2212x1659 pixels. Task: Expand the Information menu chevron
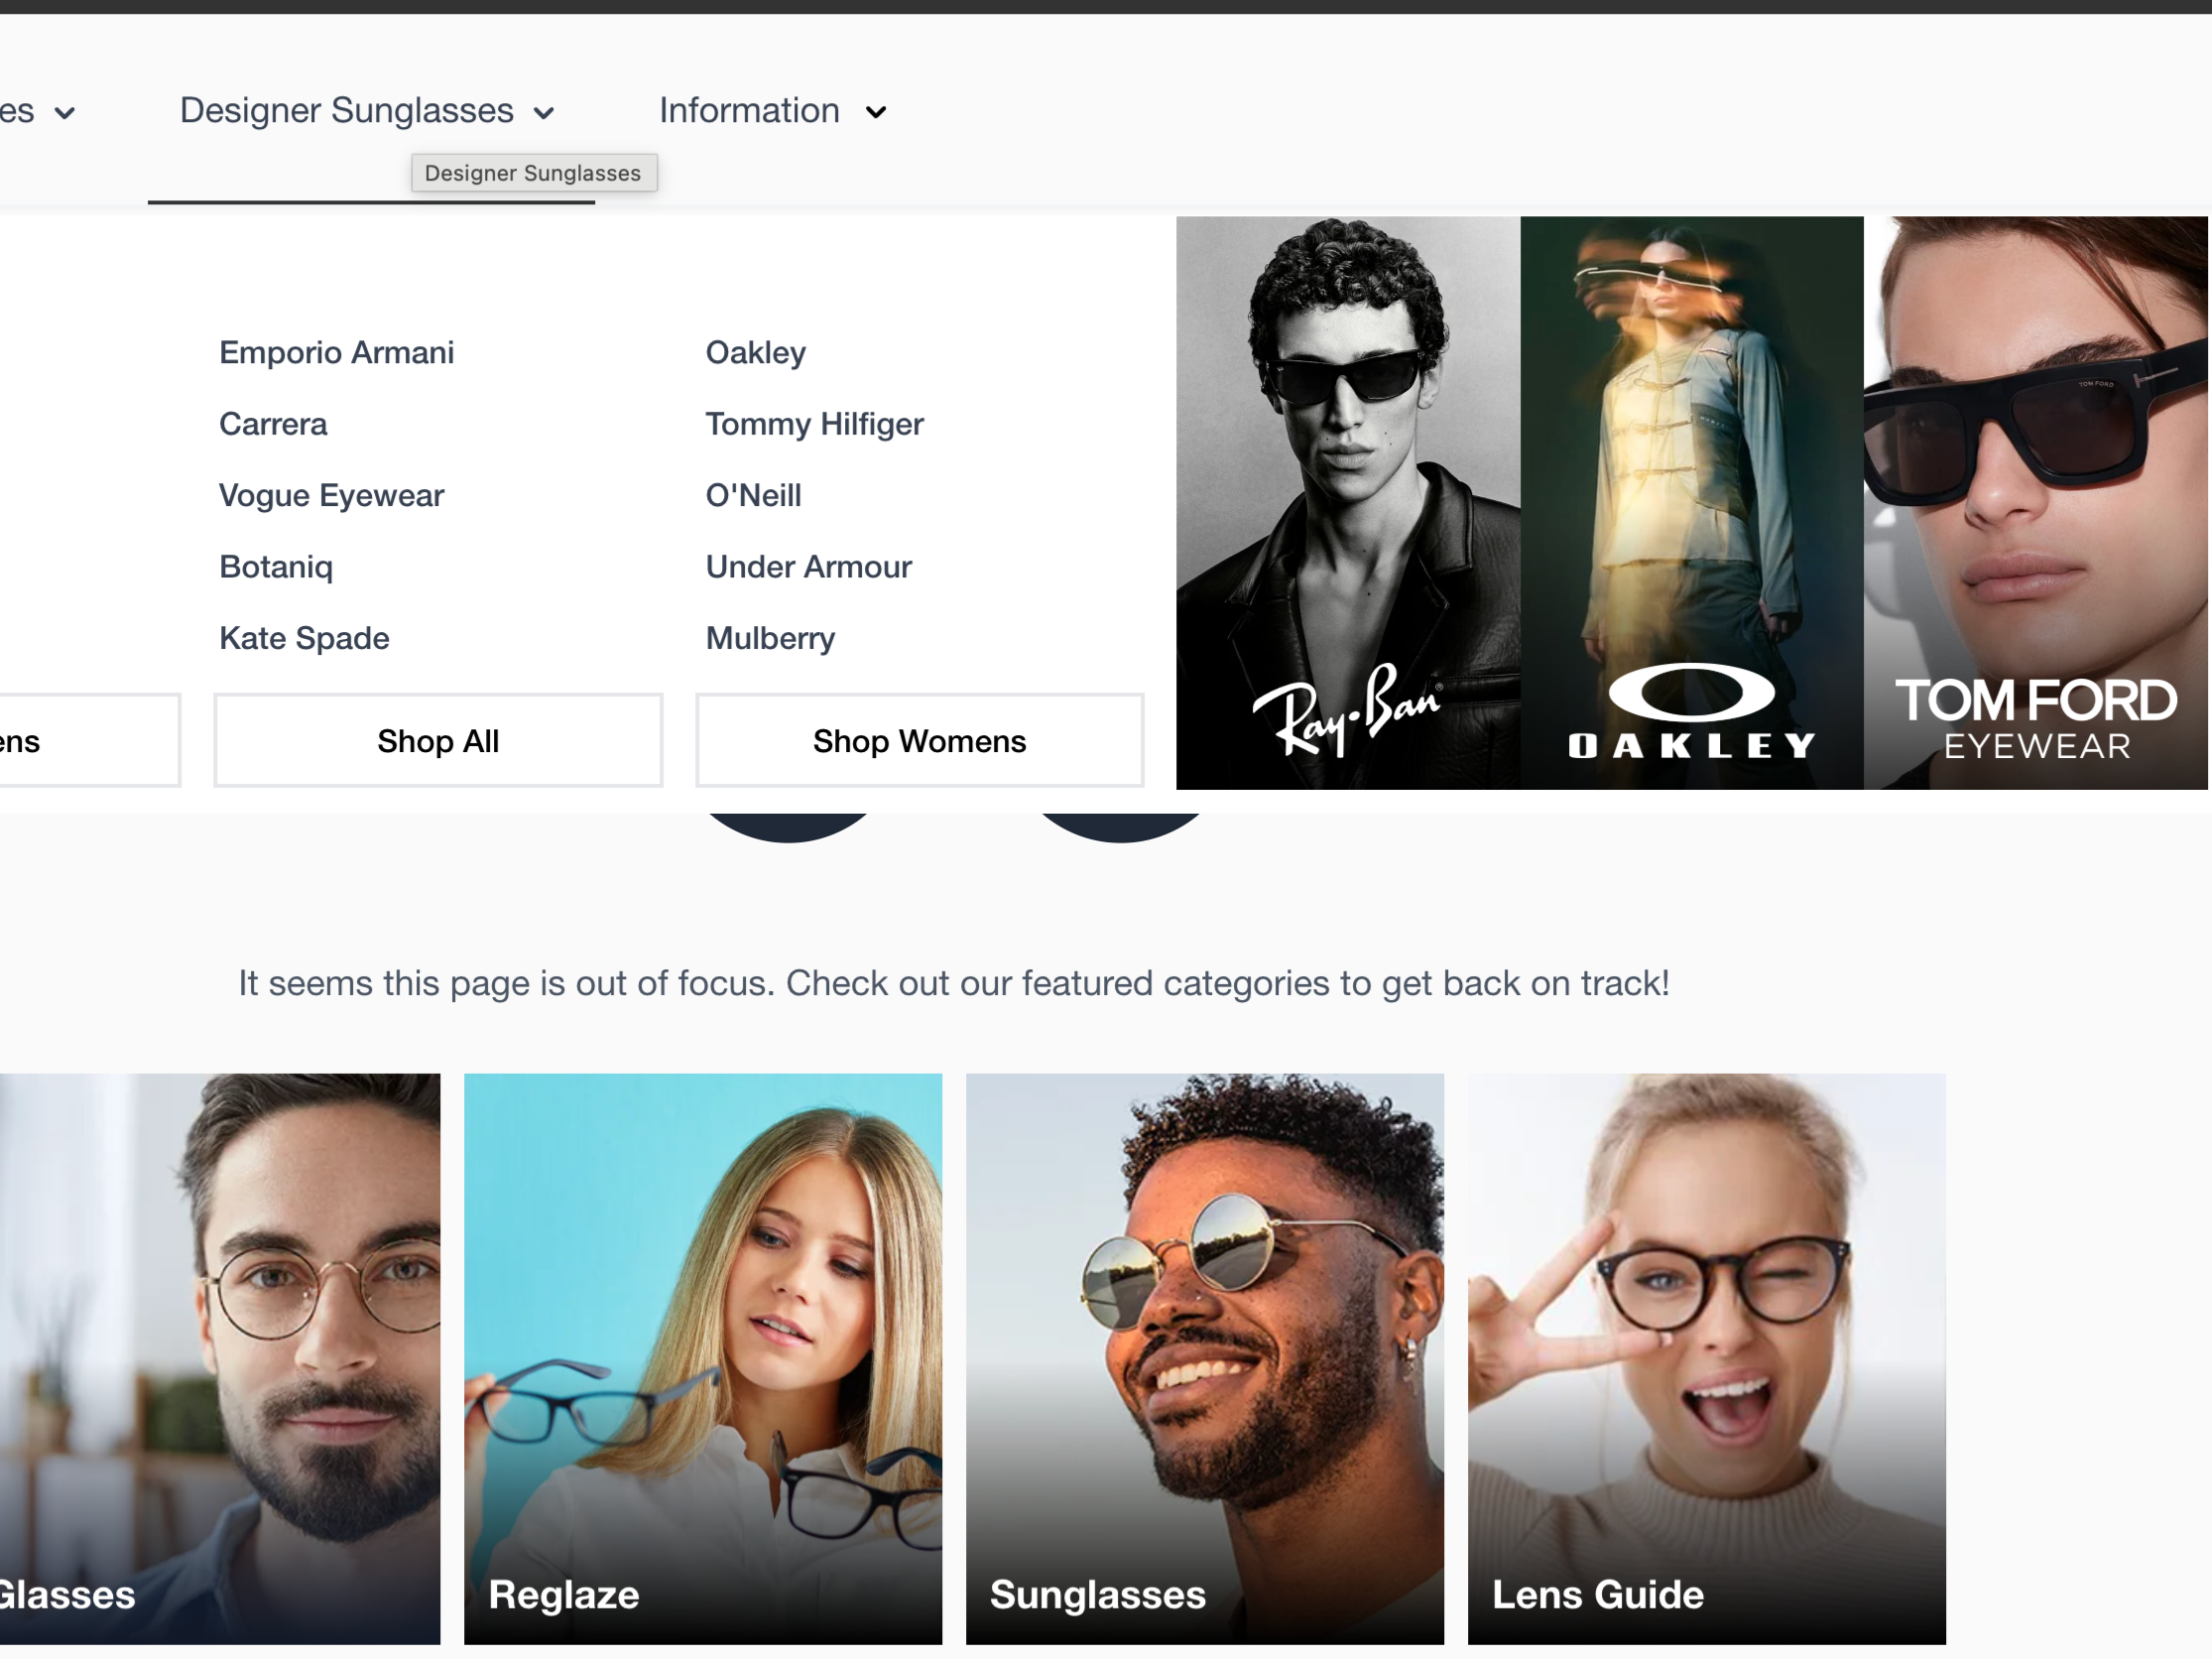click(876, 113)
